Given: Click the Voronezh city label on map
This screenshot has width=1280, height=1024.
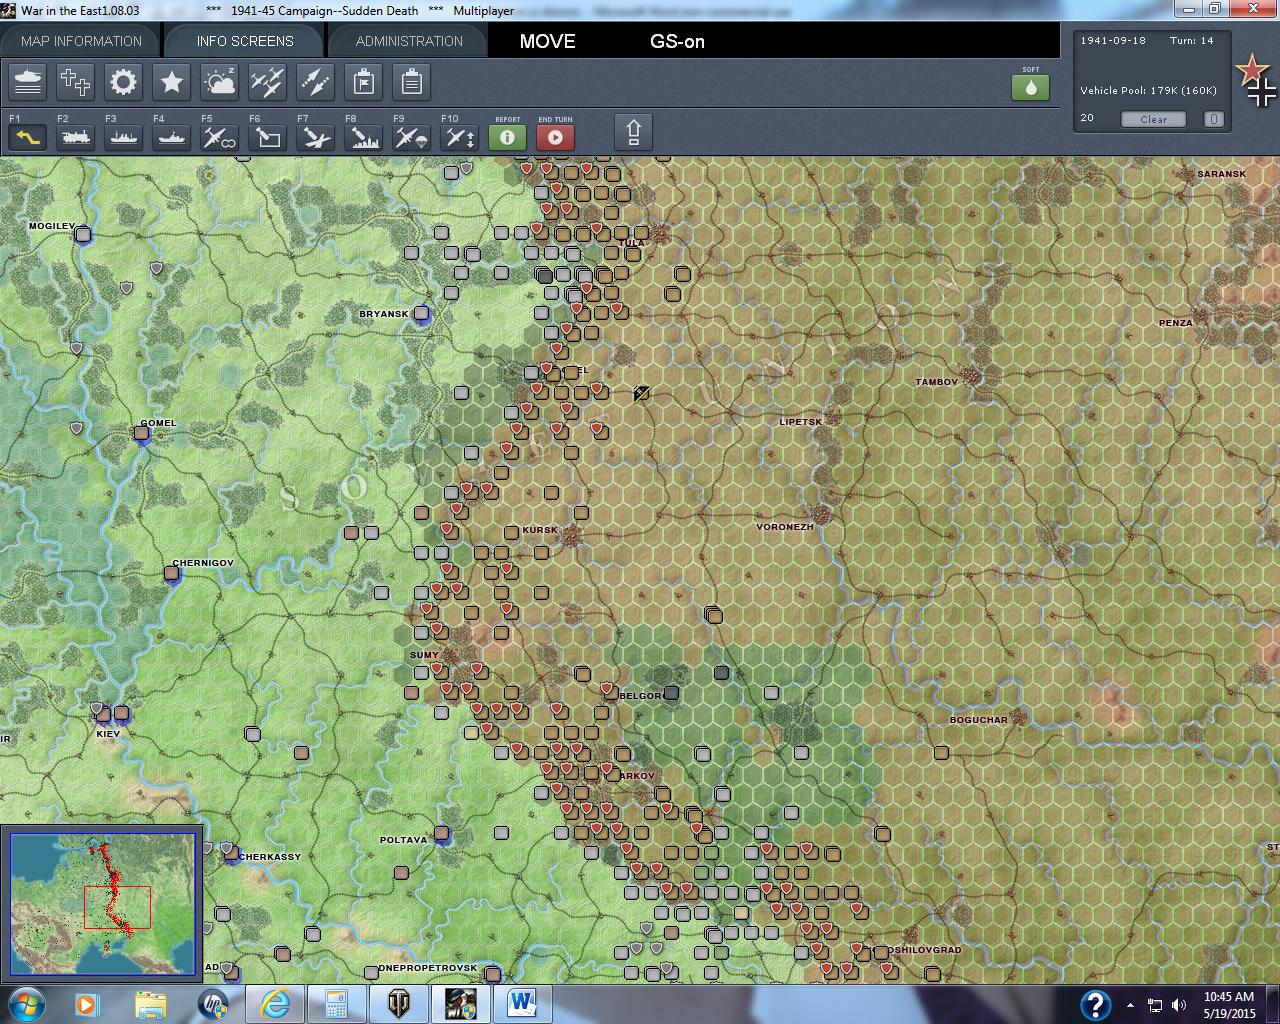Looking at the screenshot, I should coord(785,527).
